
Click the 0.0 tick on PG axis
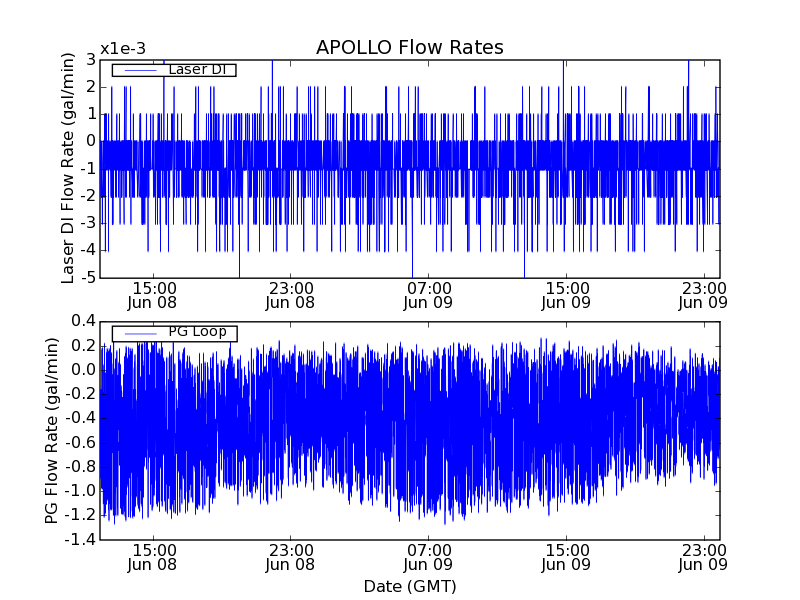(x=83, y=369)
